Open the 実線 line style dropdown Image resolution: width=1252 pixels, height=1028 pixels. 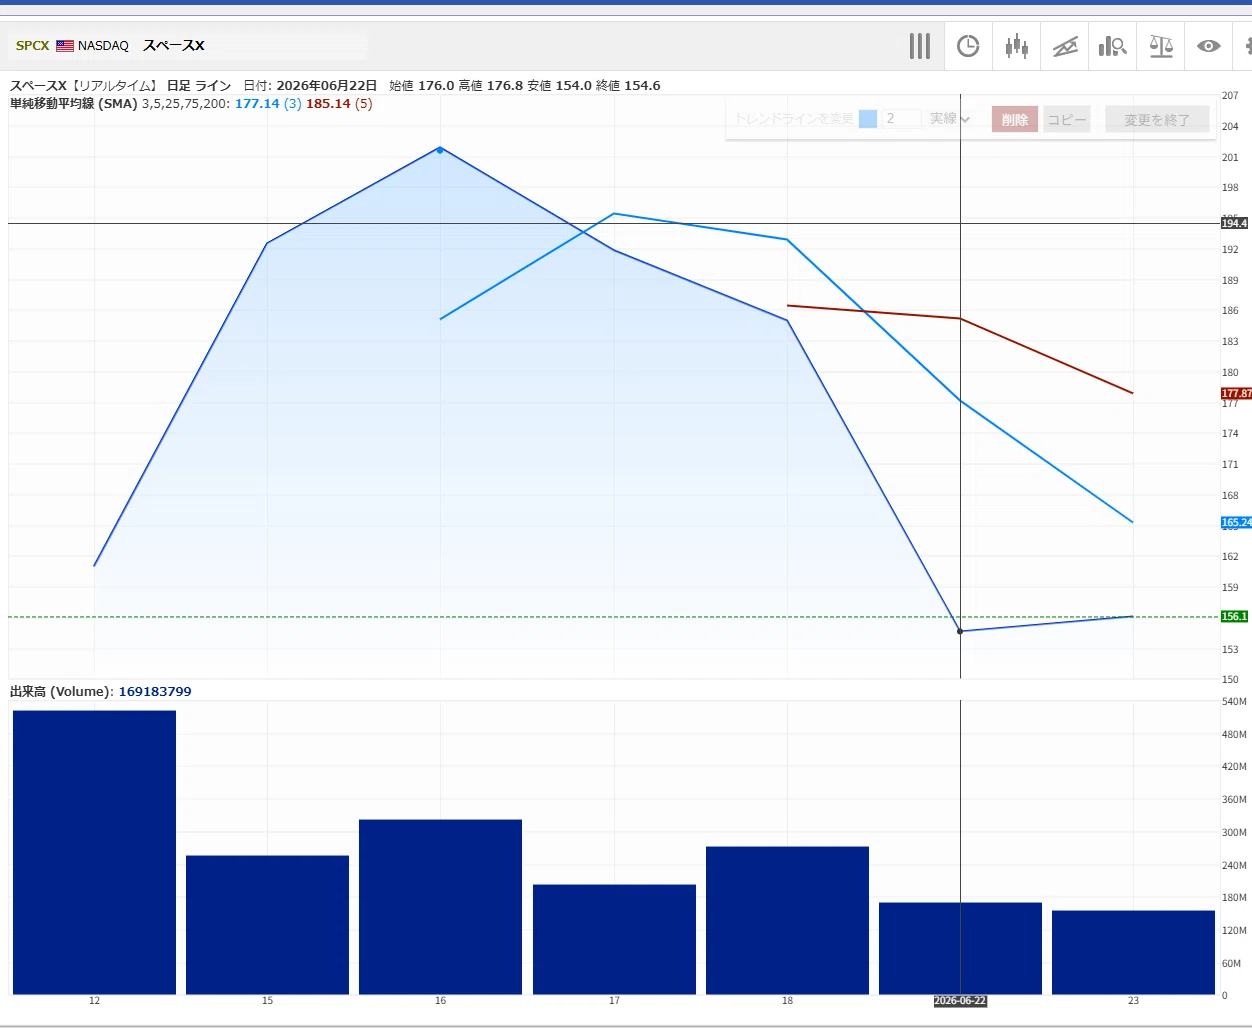point(950,119)
